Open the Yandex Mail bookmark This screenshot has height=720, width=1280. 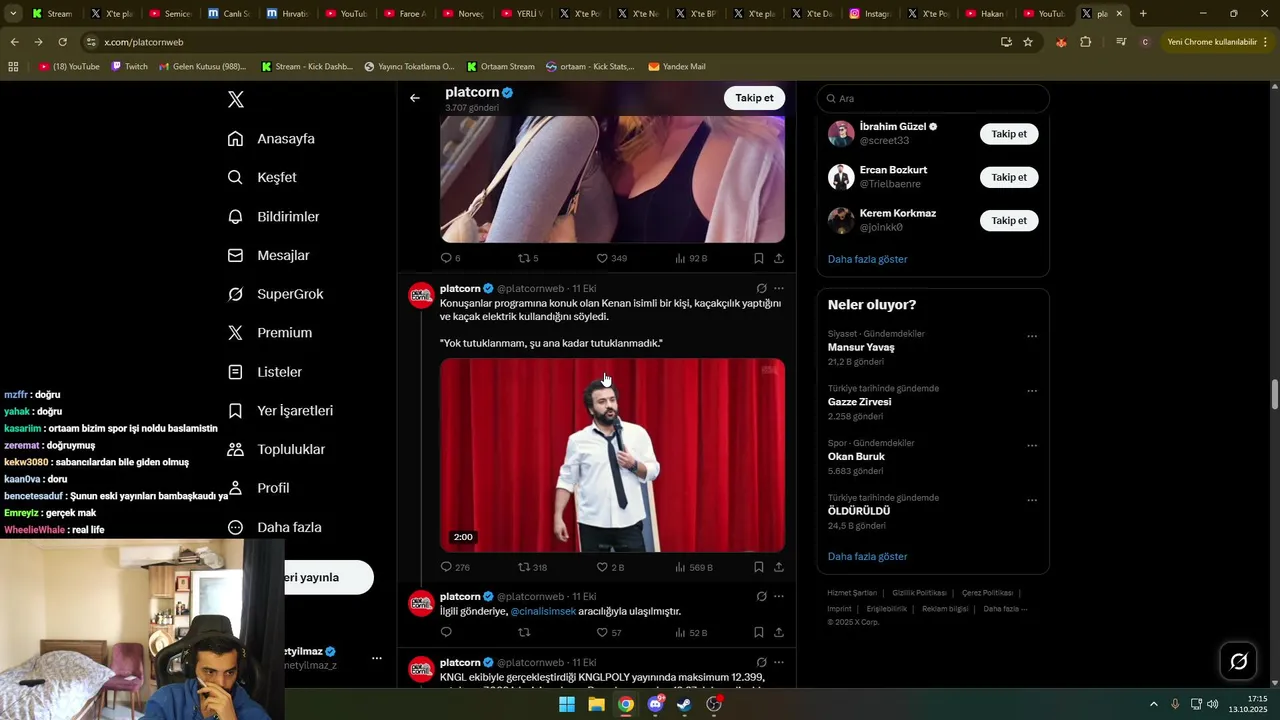677,66
